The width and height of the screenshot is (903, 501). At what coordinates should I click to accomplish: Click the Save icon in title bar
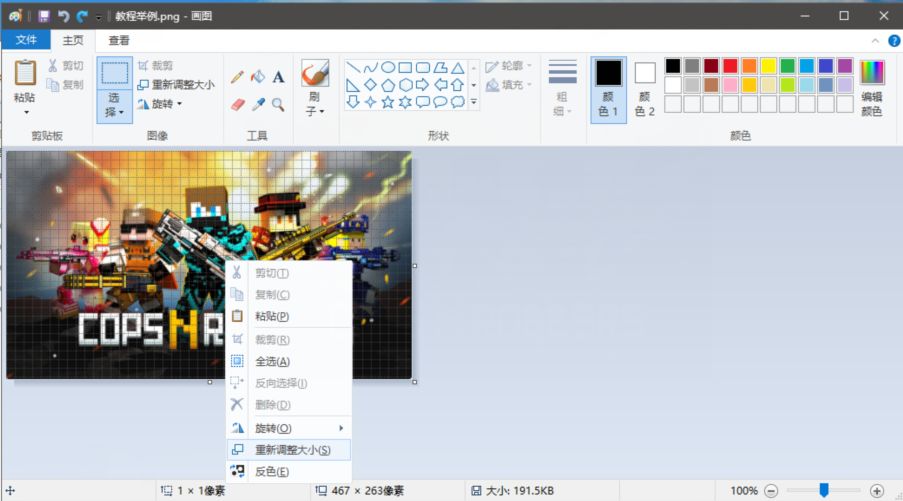click(x=44, y=16)
